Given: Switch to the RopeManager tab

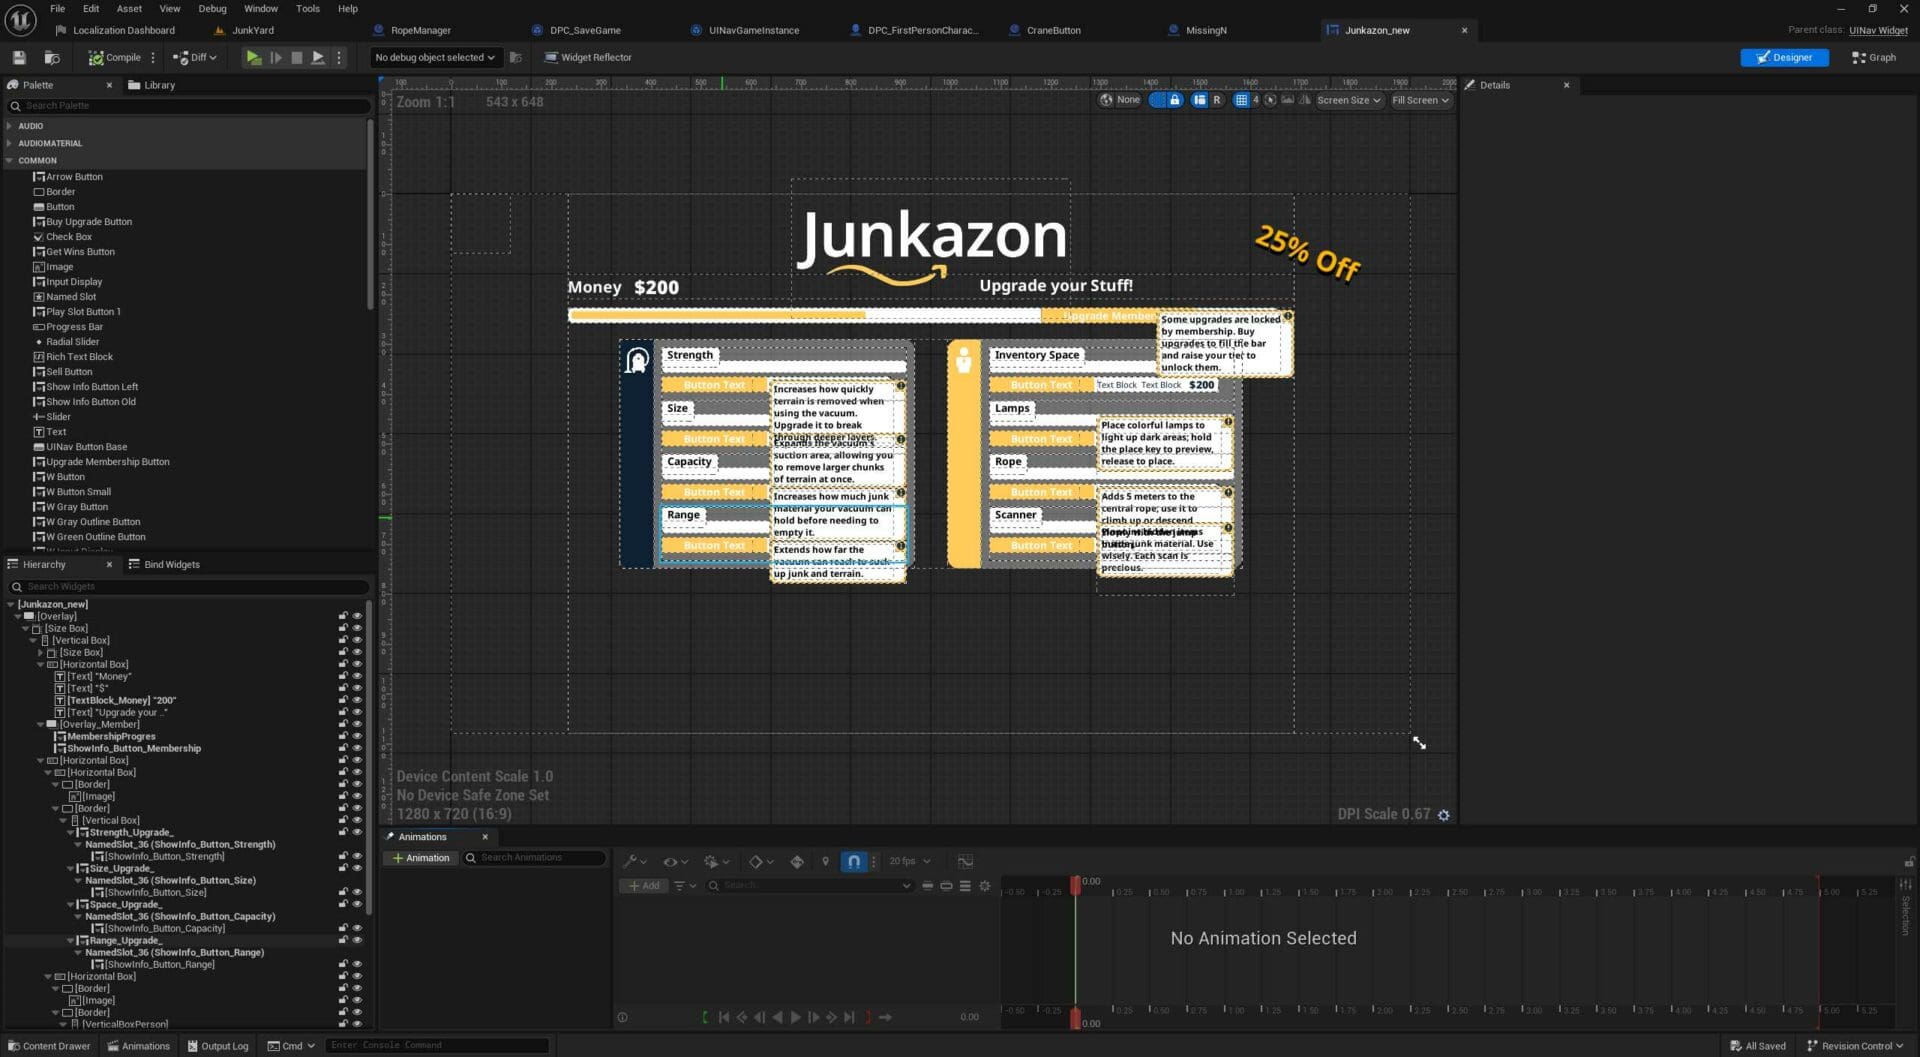Looking at the screenshot, I should point(420,31).
